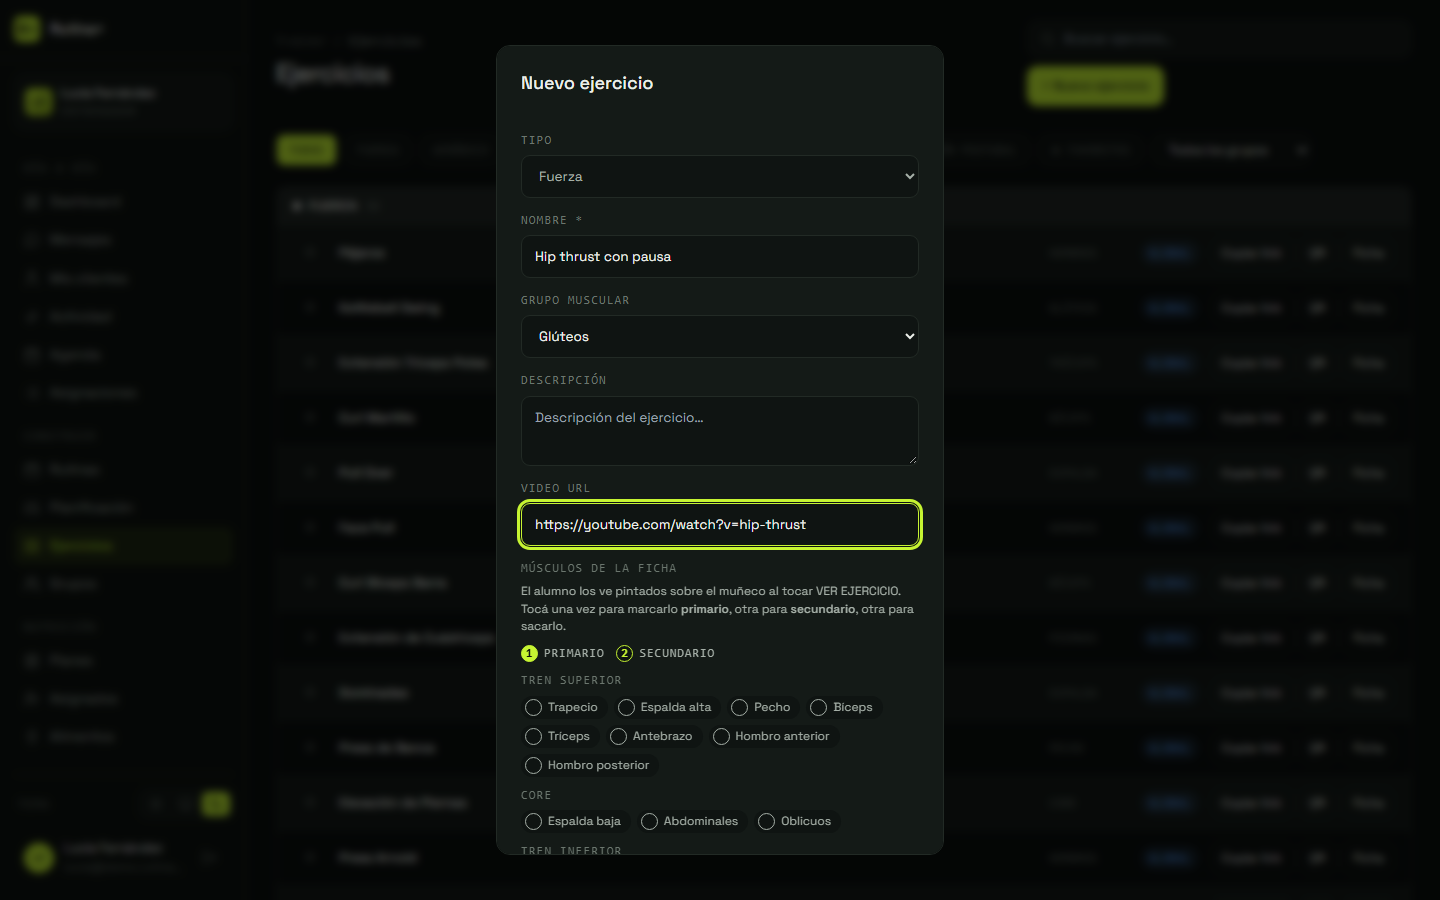1440x900 pixels.
Task: Click the Nuevo ejercicio dialog heading
Action: point(587,83)
